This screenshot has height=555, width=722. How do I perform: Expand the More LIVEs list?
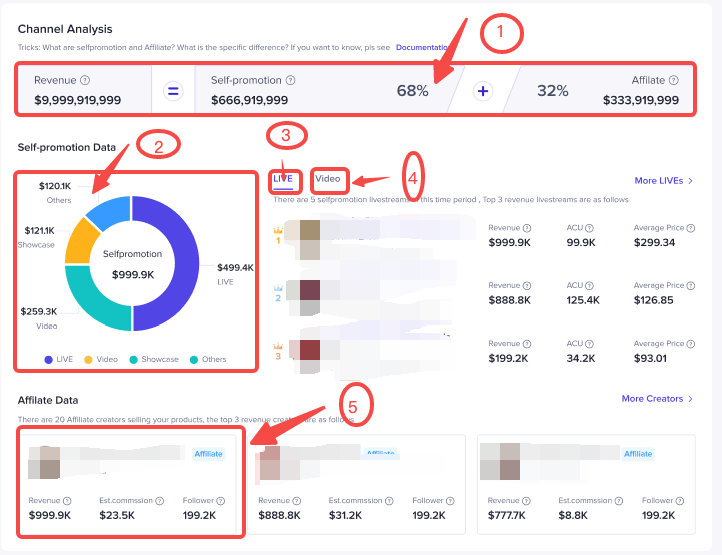(664, 181)
